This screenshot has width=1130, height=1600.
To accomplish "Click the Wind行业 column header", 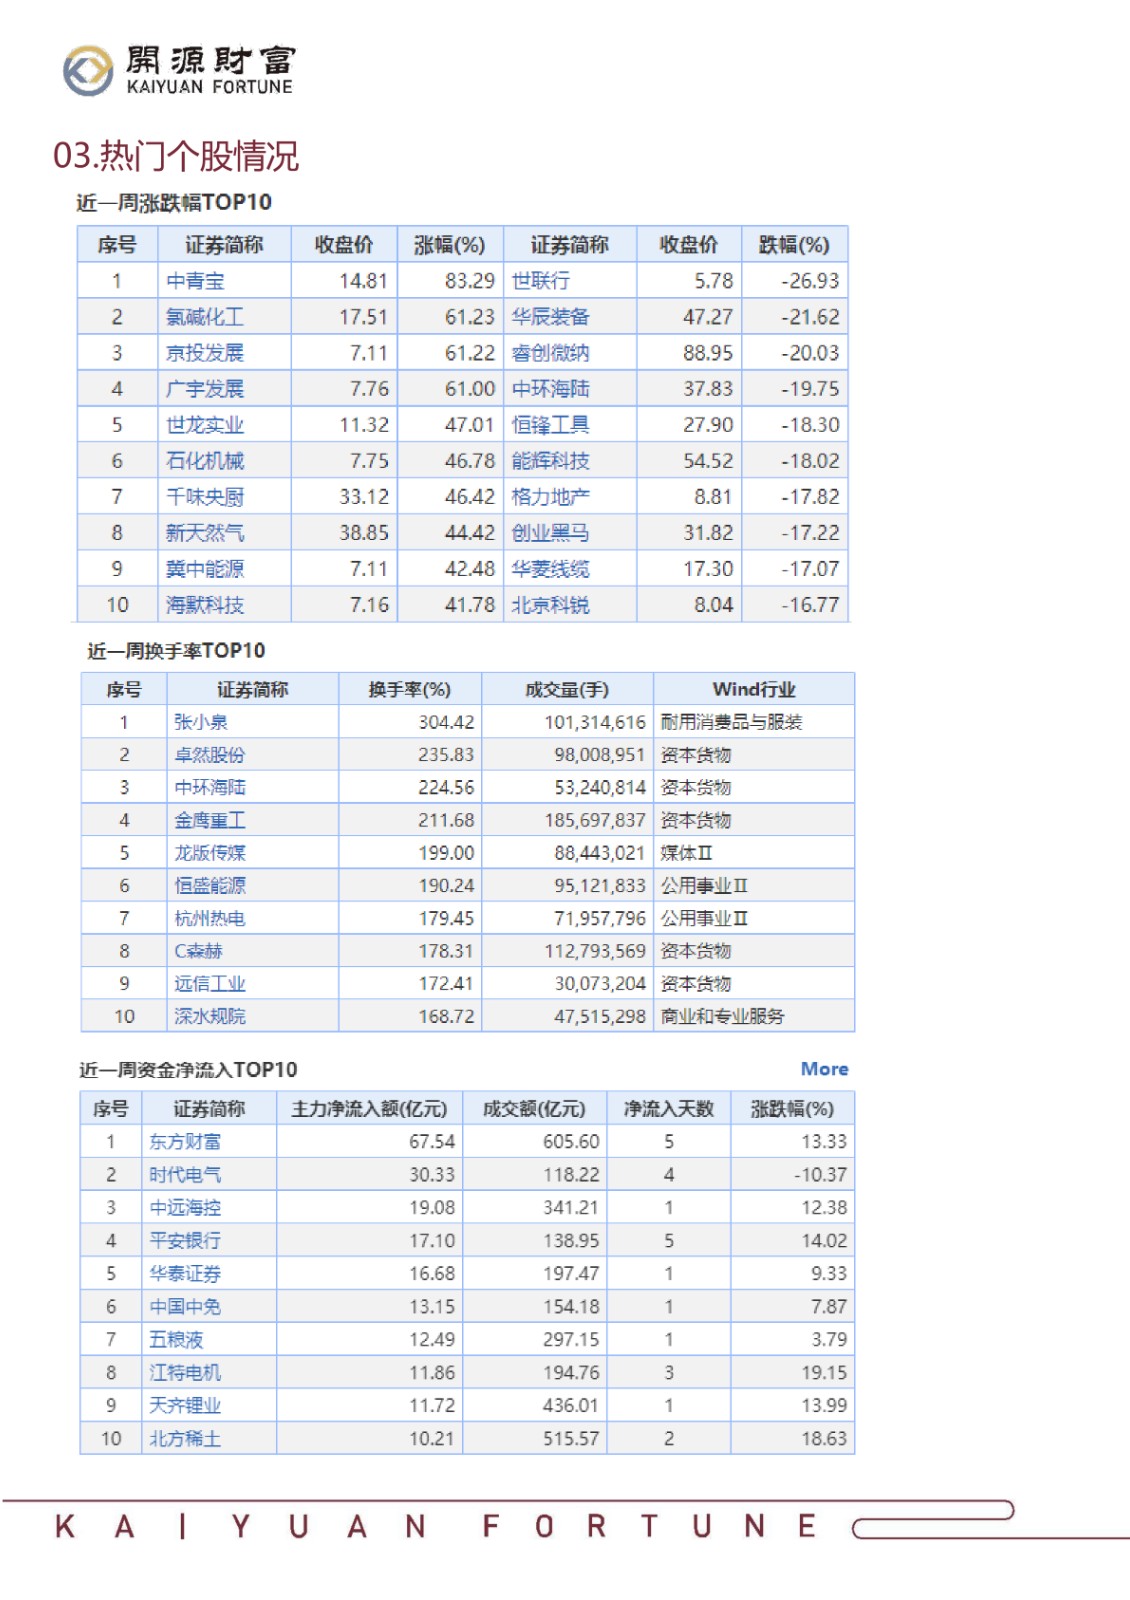I will coord(754,690).
